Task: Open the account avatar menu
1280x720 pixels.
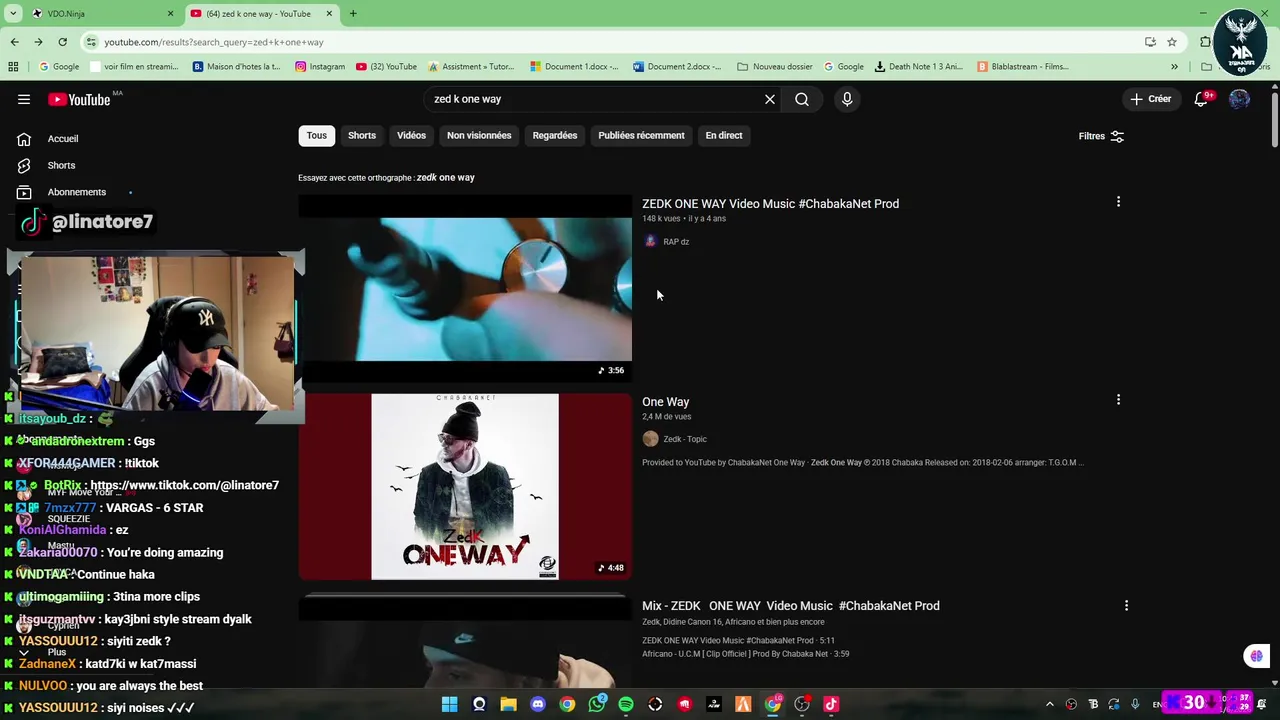Action: tap(1239, 99)
